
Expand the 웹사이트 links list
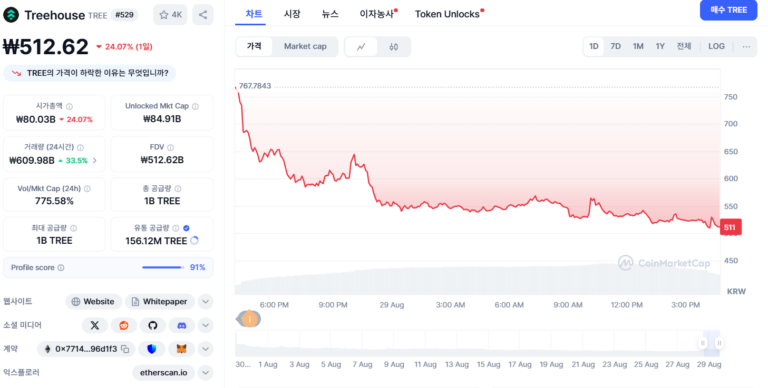(x=206, y=302)
